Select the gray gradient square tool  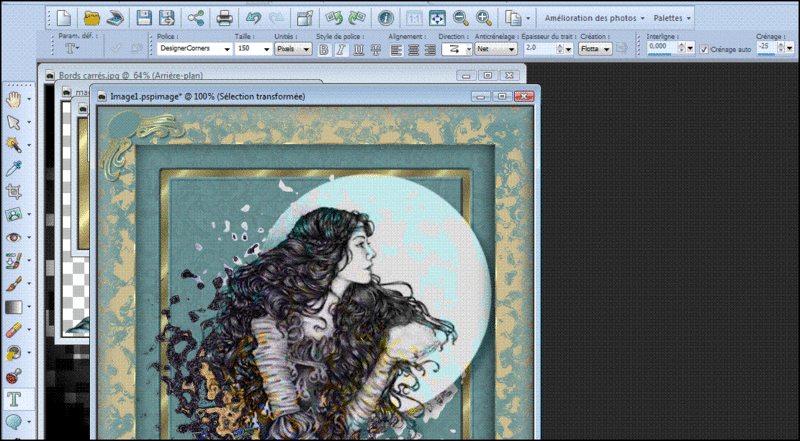[14, 307]
